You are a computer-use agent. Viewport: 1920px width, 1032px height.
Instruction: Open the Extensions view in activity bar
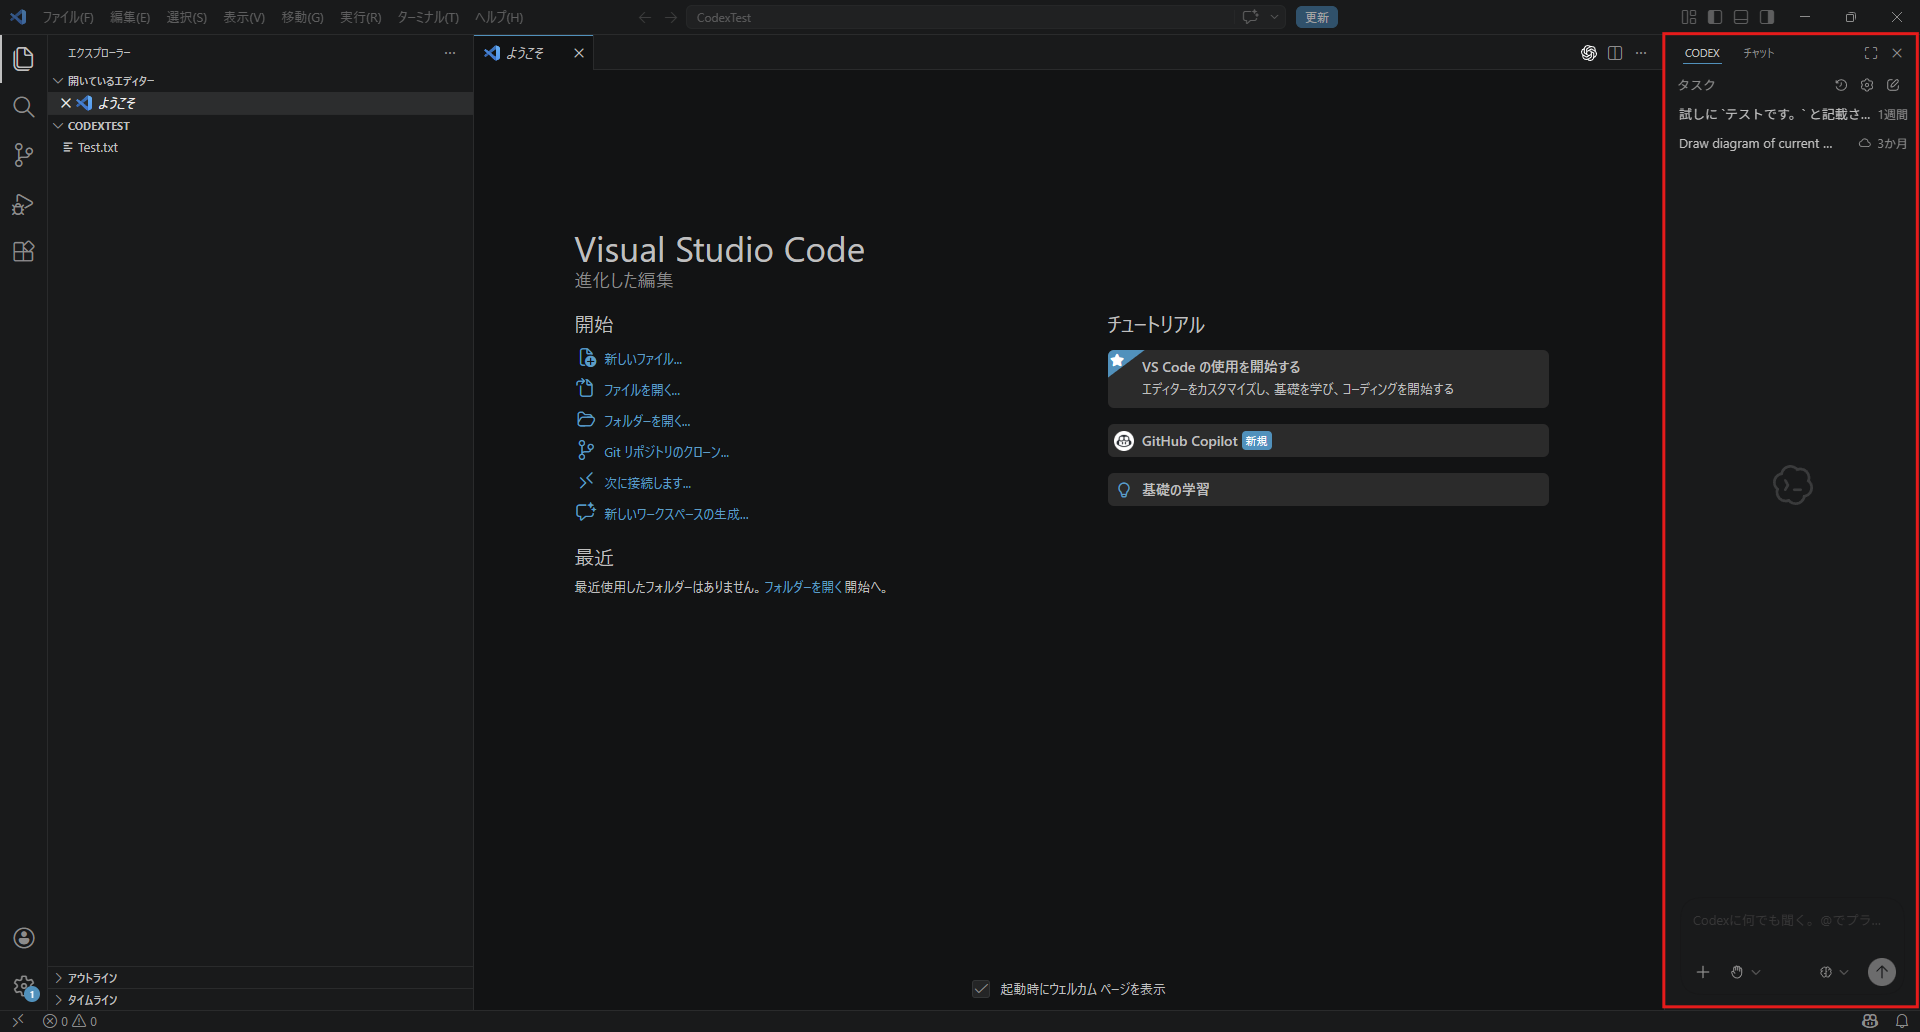pyautogui.click(x=23, y=251)
